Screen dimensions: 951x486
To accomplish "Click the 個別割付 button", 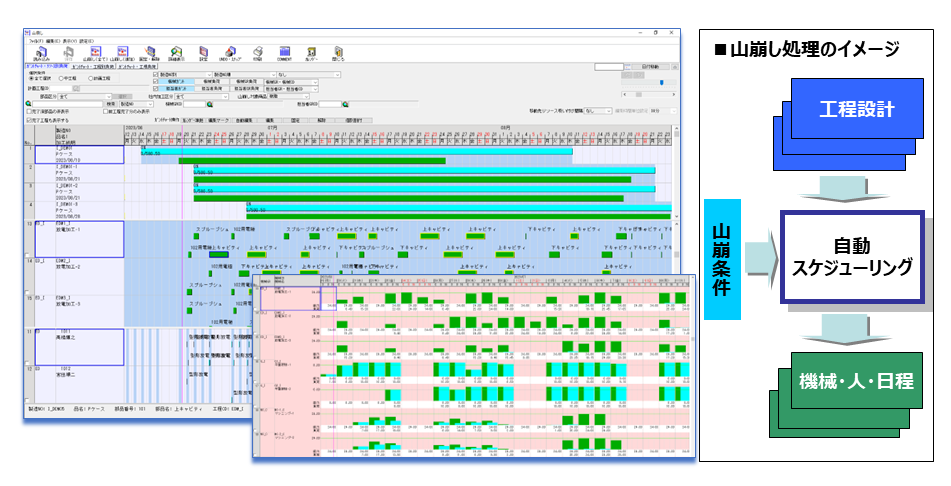I will [x=354, y=120].
